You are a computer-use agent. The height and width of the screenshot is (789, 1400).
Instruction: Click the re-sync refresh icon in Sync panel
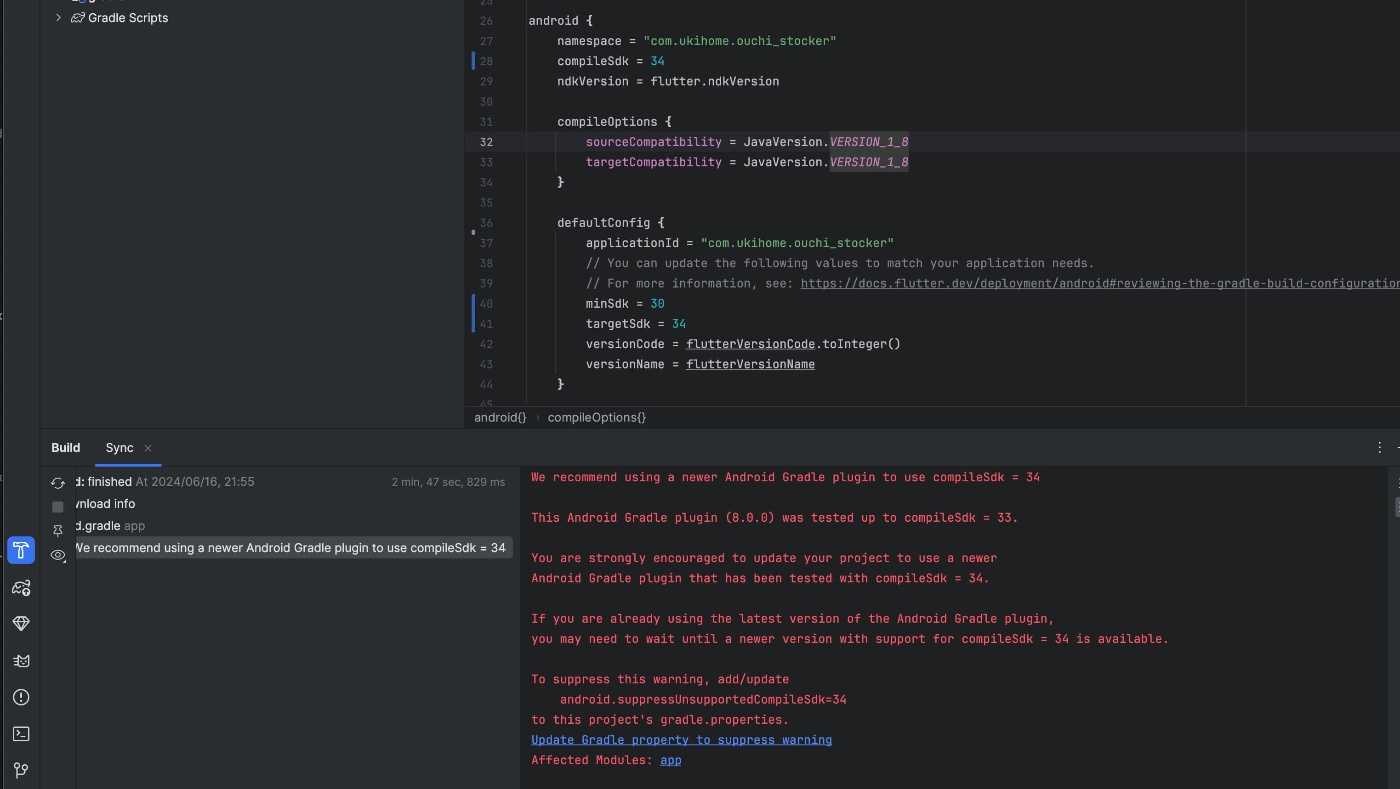coord(58,482)
